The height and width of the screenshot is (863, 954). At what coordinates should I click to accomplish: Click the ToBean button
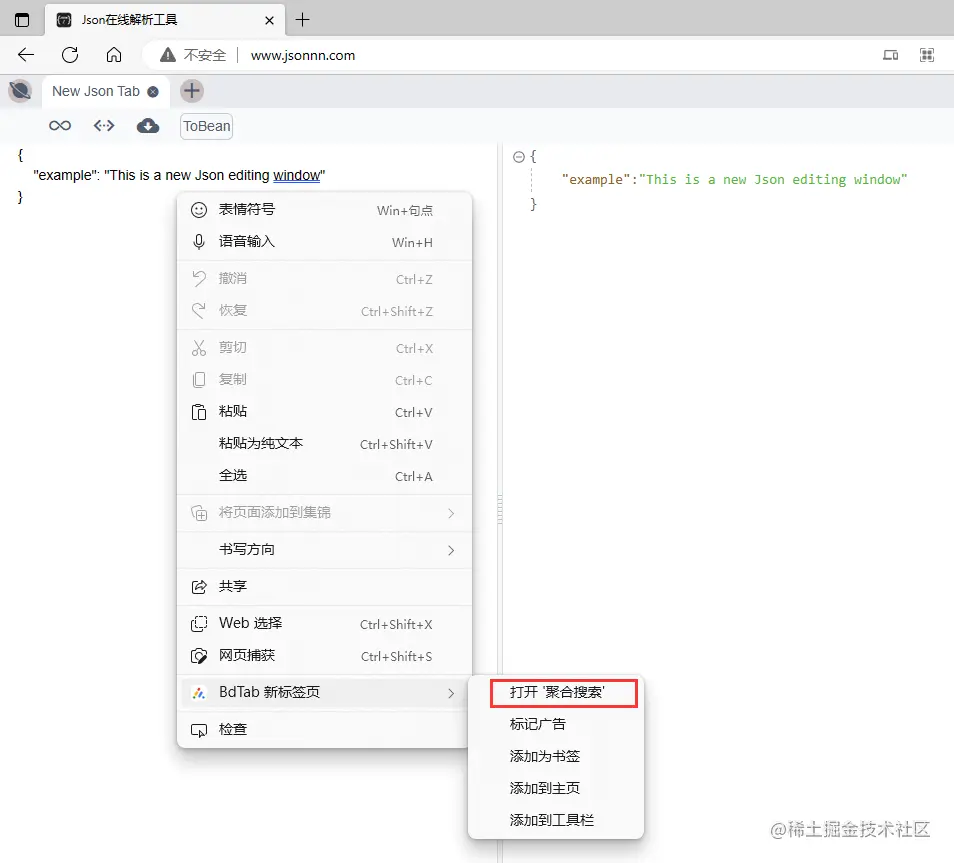tap(206, 126)
